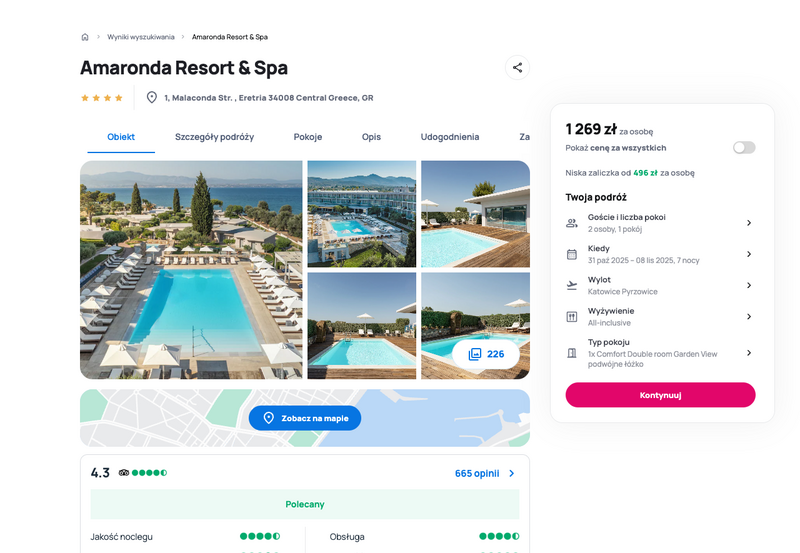Open the Udogodnienia tab
This screenshot has height=553, width=800.
(449, 137)
